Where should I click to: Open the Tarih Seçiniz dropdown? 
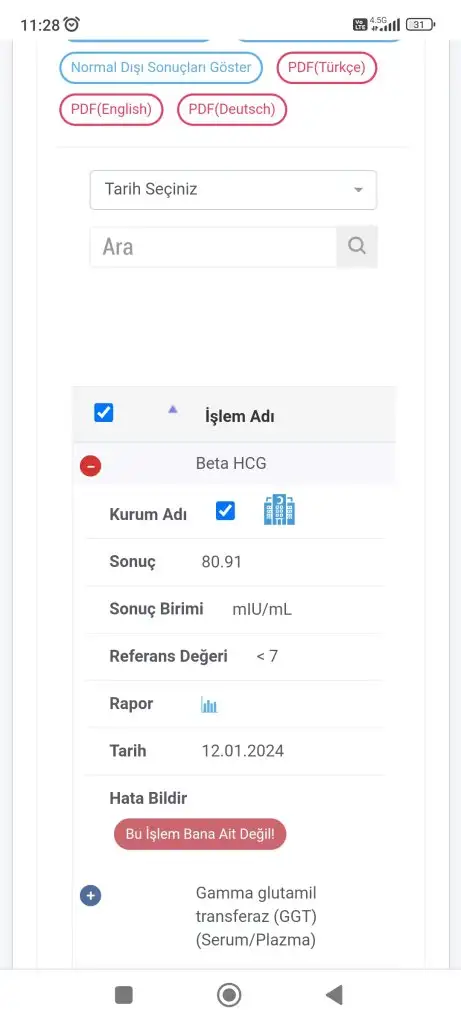point(233,190)
